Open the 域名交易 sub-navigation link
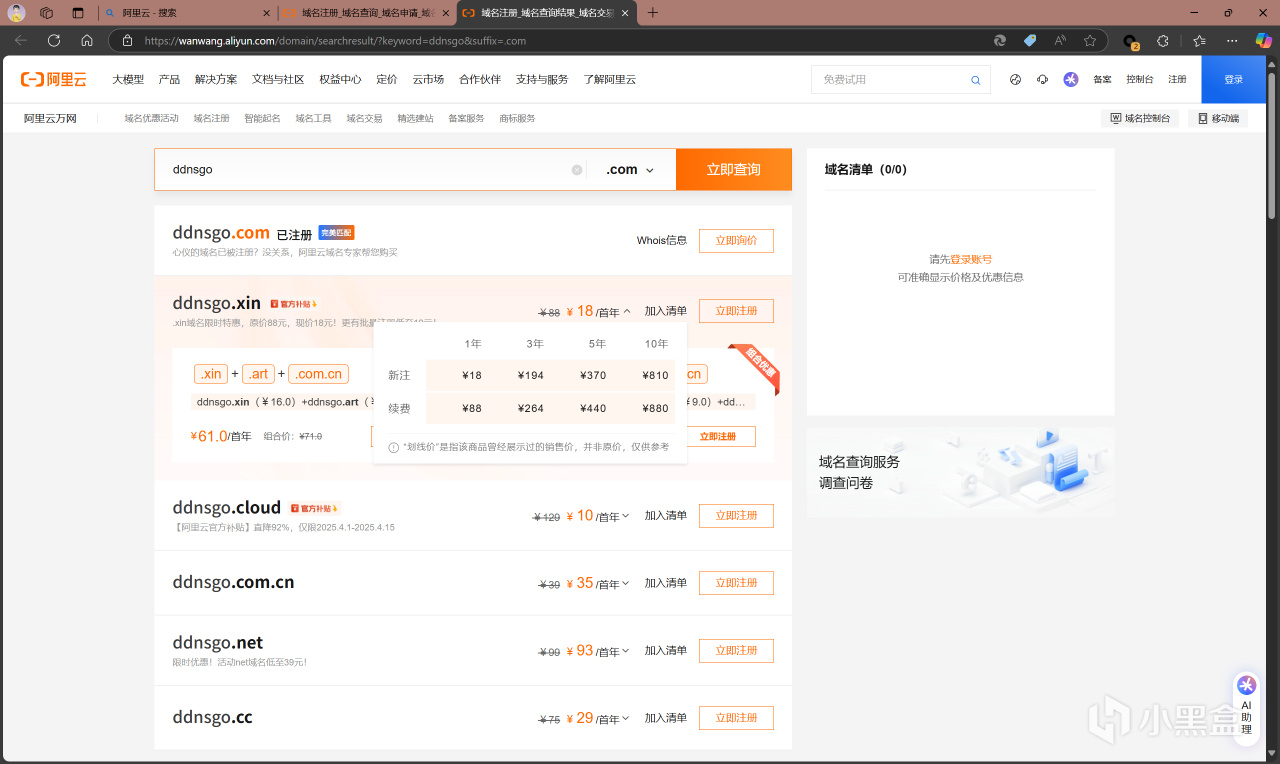The width and height of the screenshot is (1280, 764). point(364,118)
